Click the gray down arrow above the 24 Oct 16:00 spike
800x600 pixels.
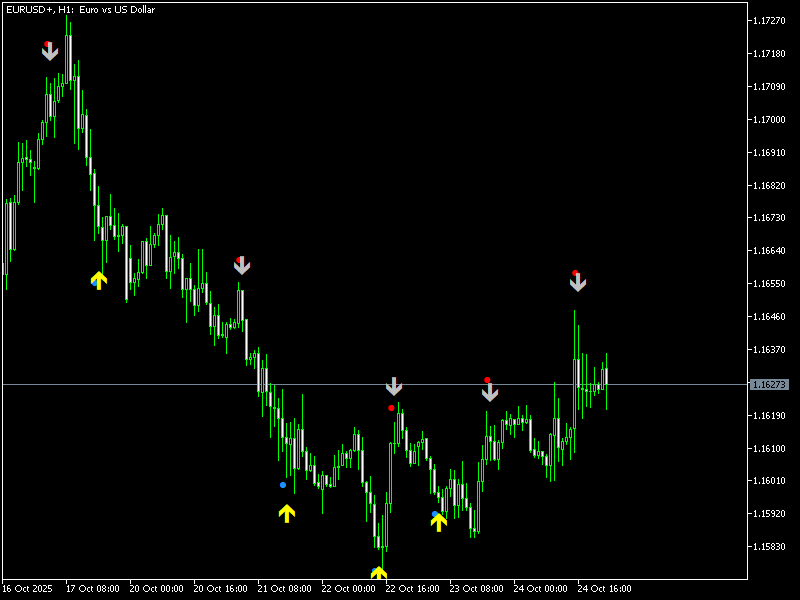pos(578,283)
